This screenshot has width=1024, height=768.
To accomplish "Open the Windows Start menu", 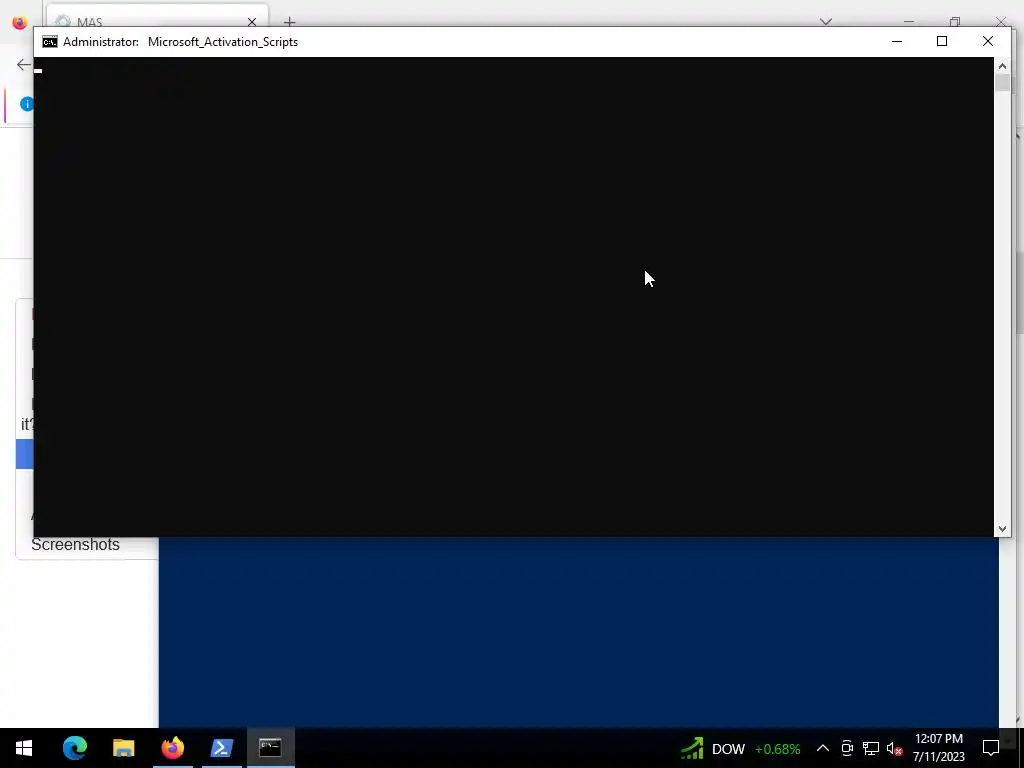I will point(24,748).
